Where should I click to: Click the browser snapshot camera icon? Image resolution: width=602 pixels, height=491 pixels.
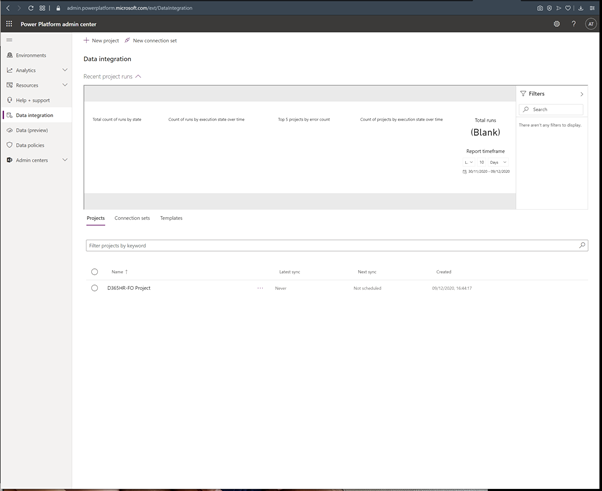540,8
